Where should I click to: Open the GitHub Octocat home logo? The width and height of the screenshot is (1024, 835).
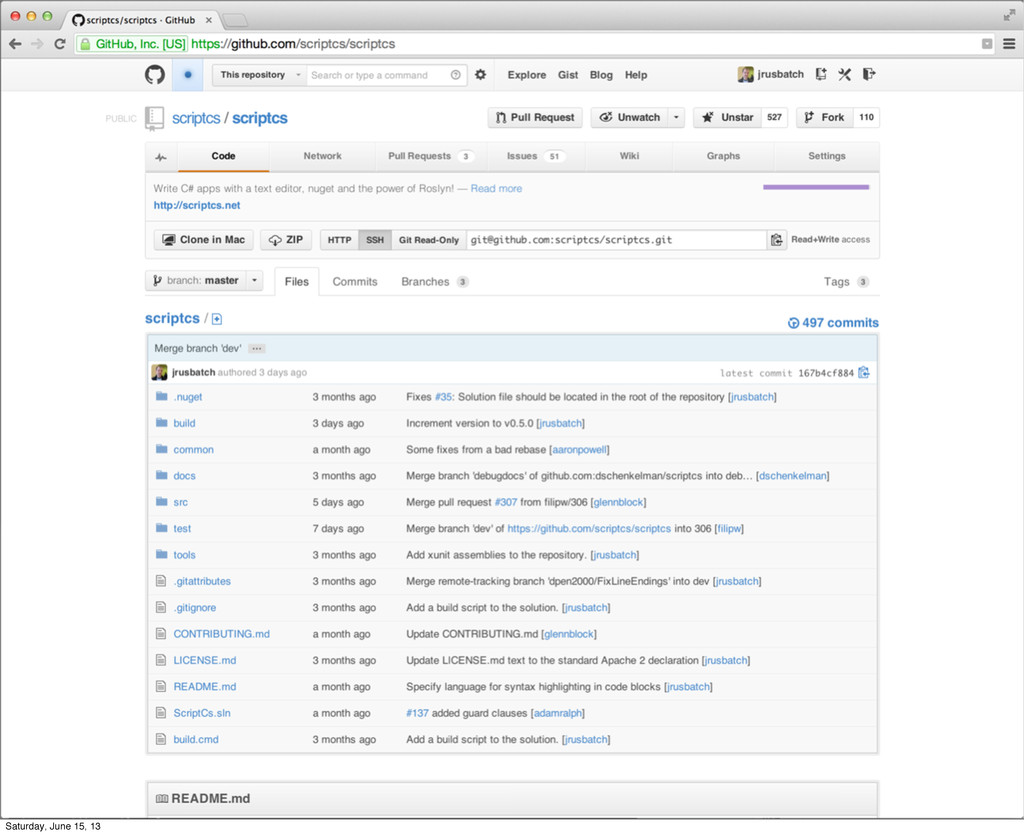(x=155, y=74)
